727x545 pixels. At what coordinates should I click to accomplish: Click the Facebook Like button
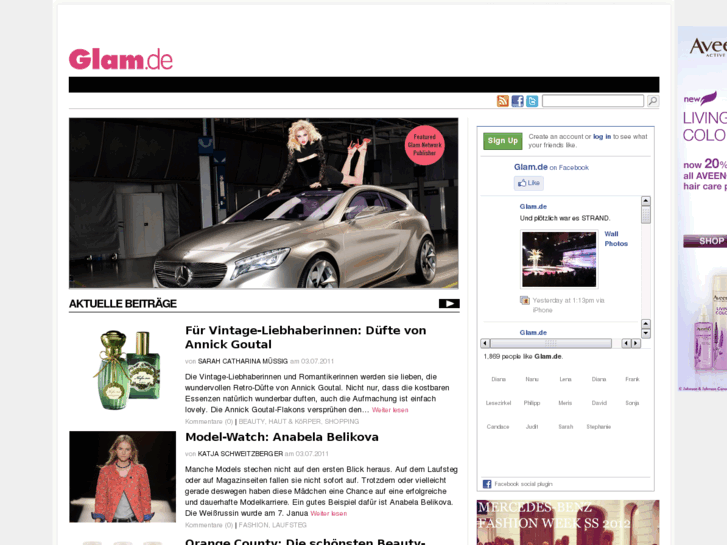tap(529, 183)
